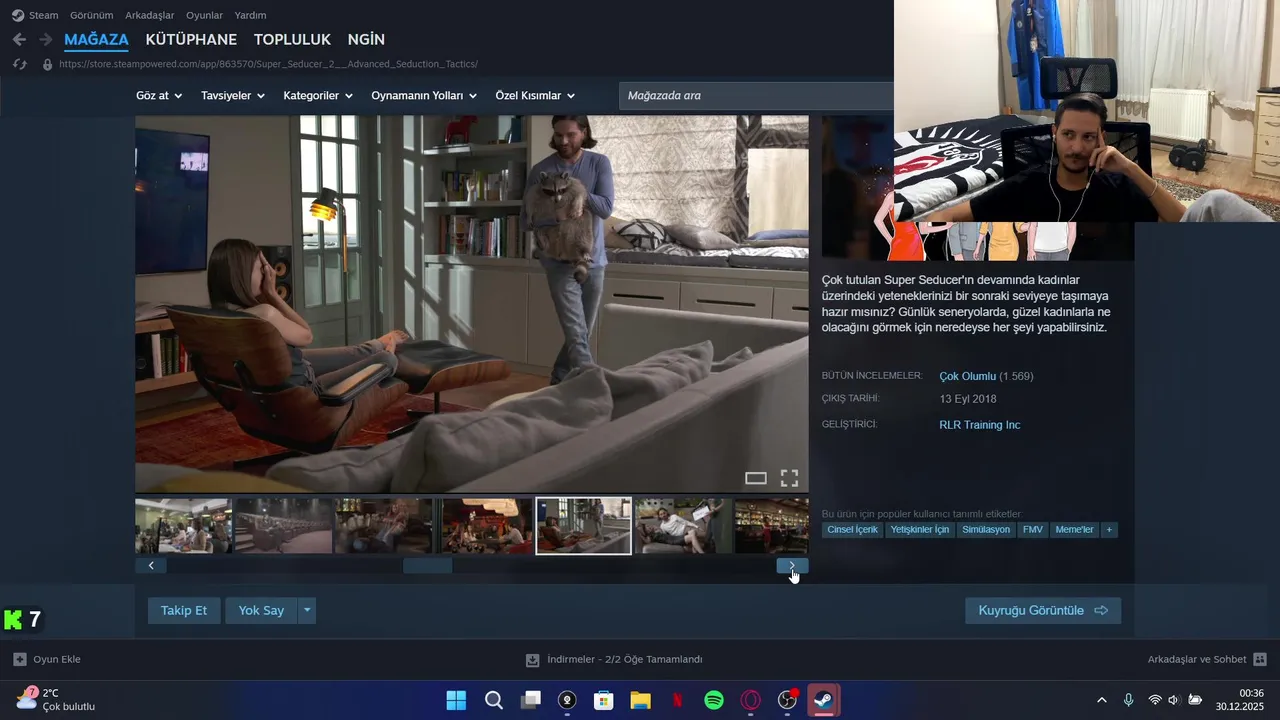Click the microphone icon in the system tray
The height and width of the screenshot is (720, 1280).
pos(1128,700)
